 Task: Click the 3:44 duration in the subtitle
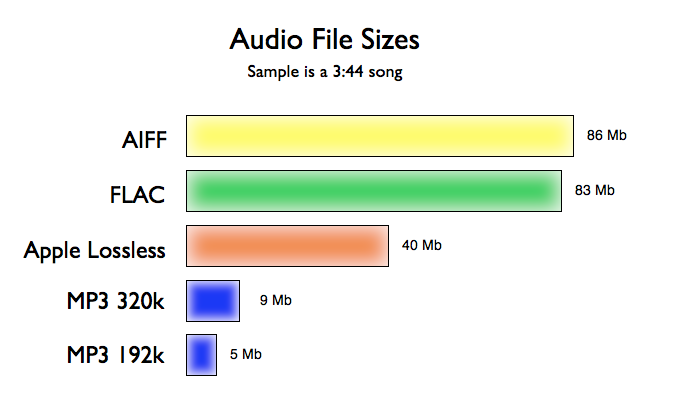point(348,71)
